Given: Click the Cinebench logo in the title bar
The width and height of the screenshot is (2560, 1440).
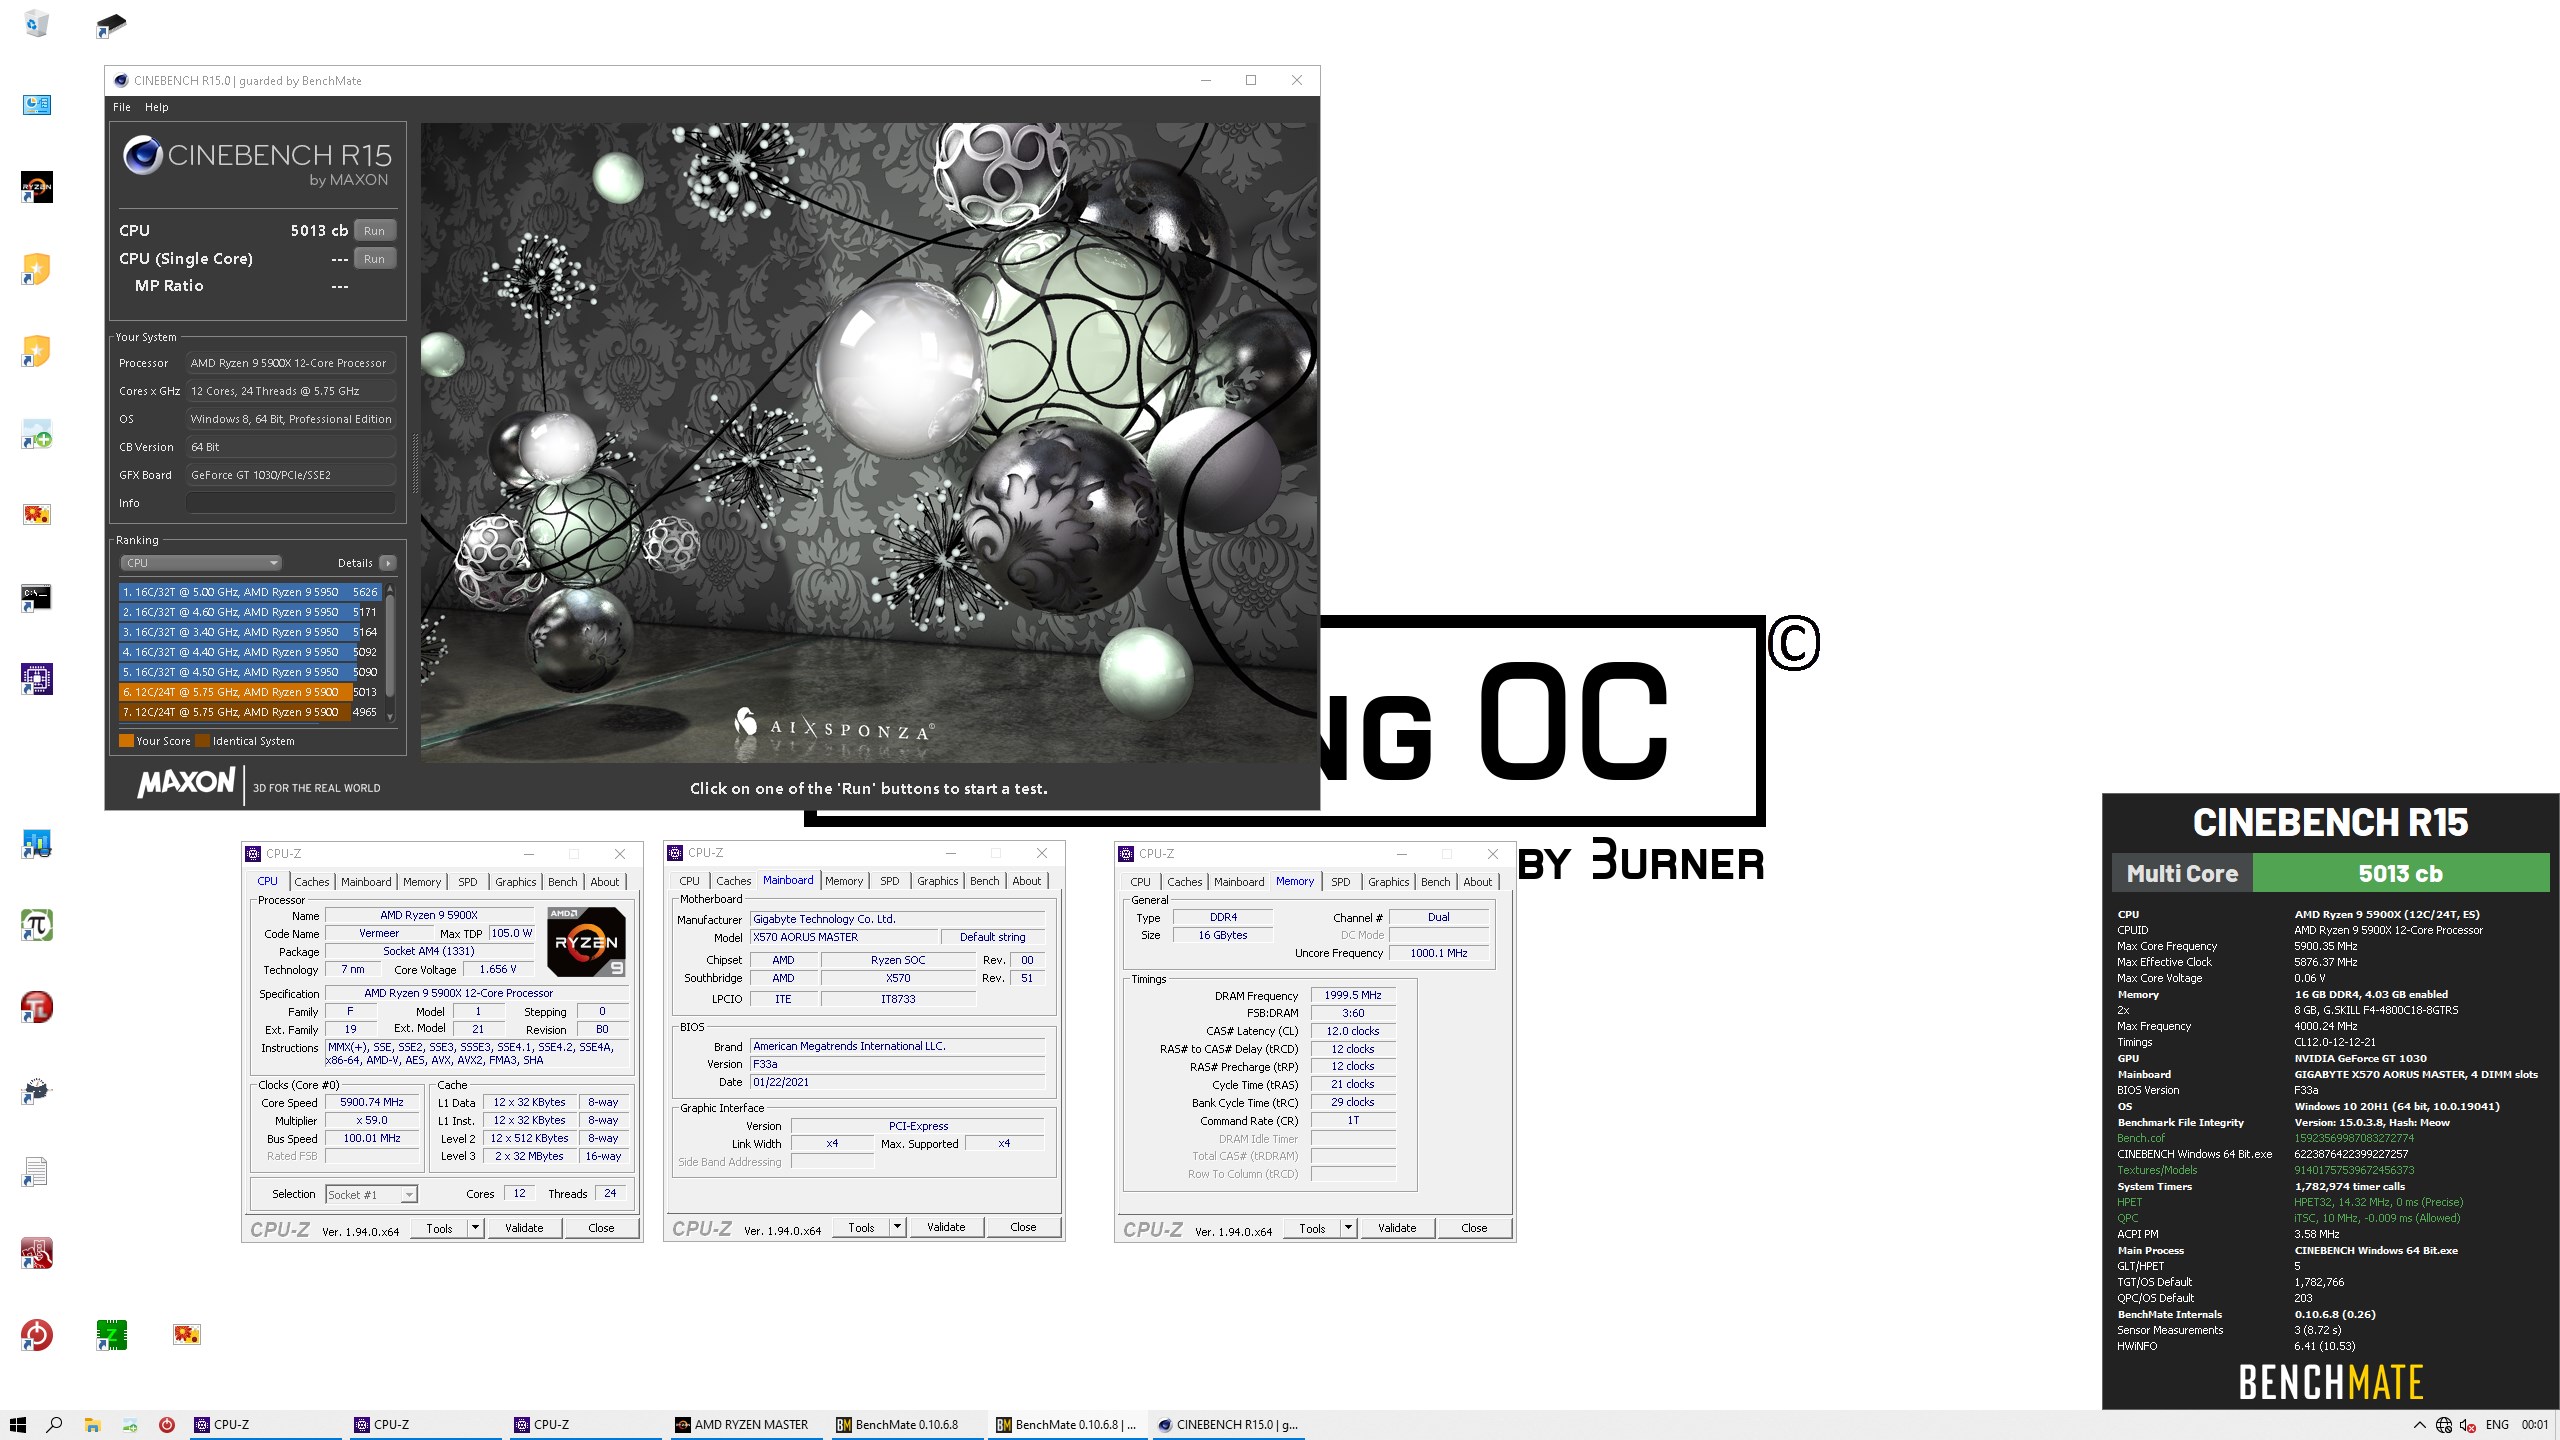Looking at the screenshot, I should click(121, 81).
